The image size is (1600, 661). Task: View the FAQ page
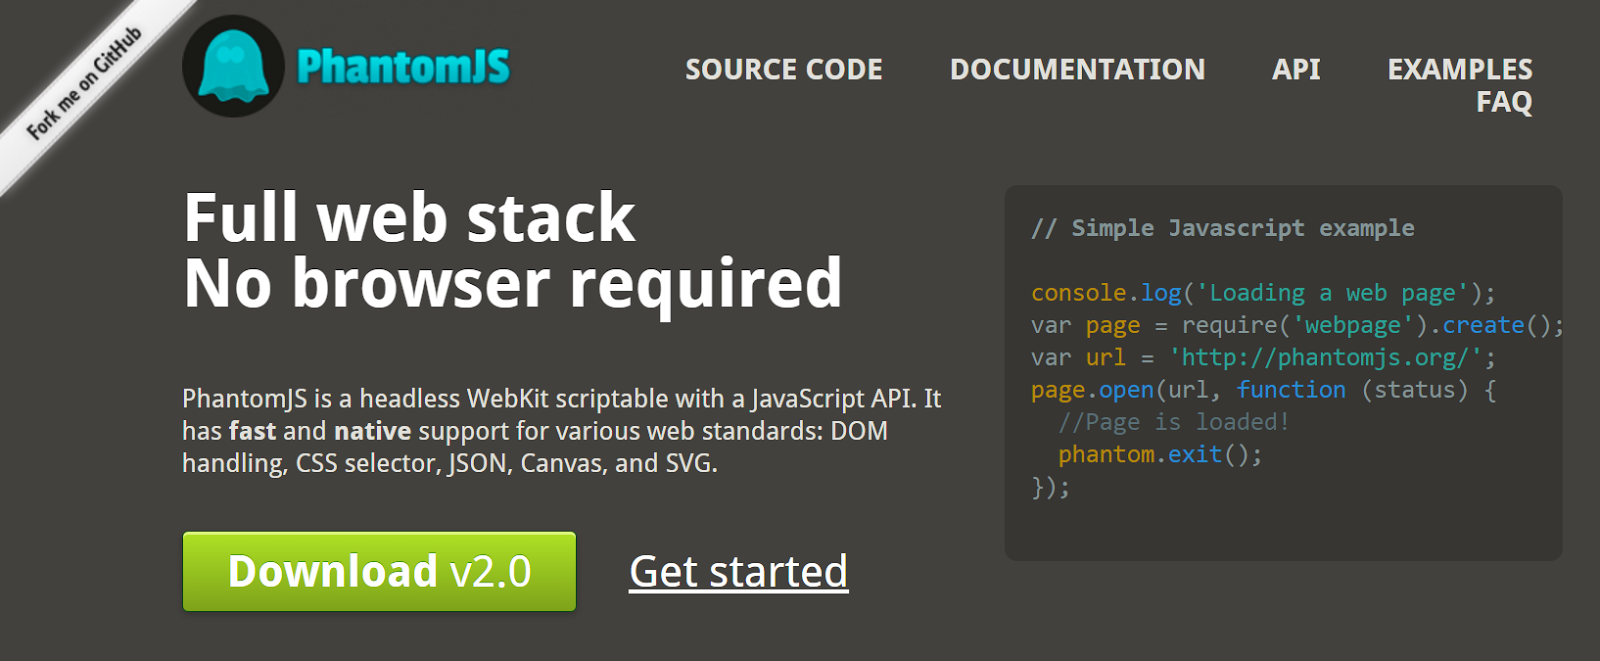(x=1505, y=102)
